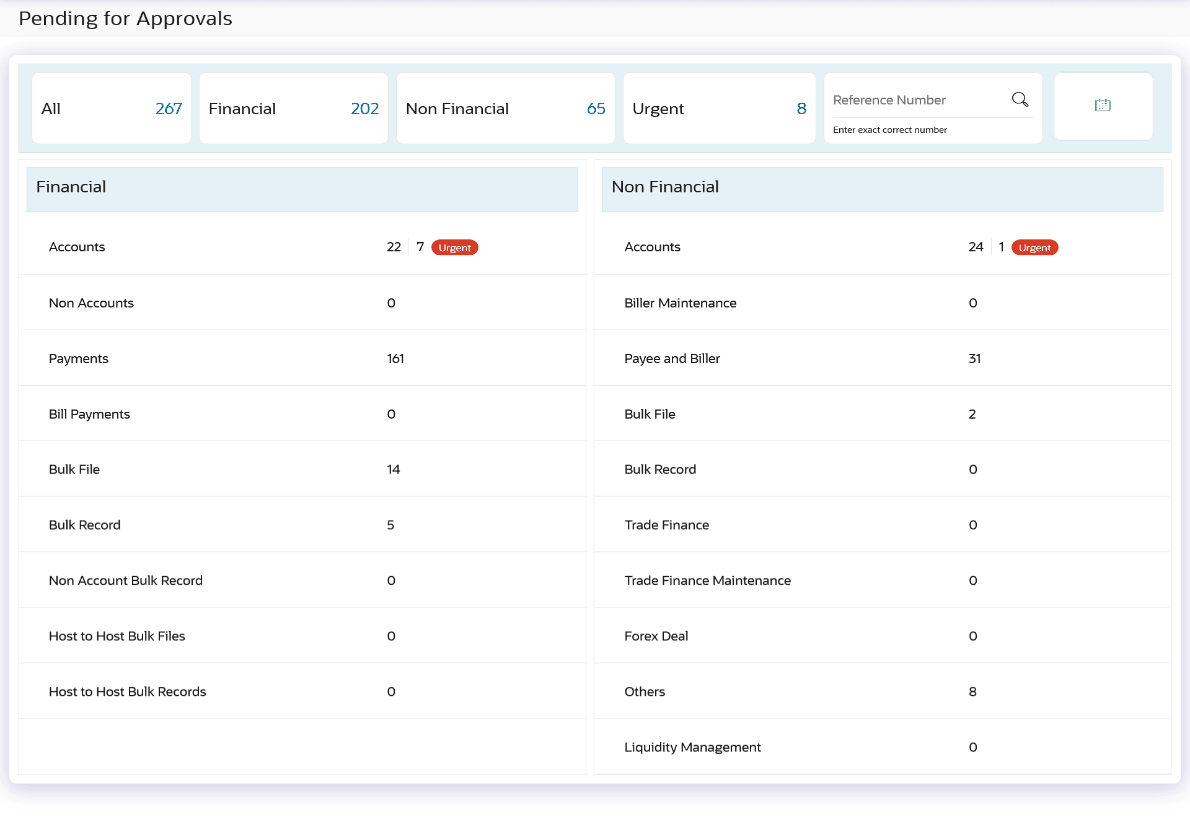Click Non Financial Accounts count 24
The image size is (1190, 839).
point(975,247)
